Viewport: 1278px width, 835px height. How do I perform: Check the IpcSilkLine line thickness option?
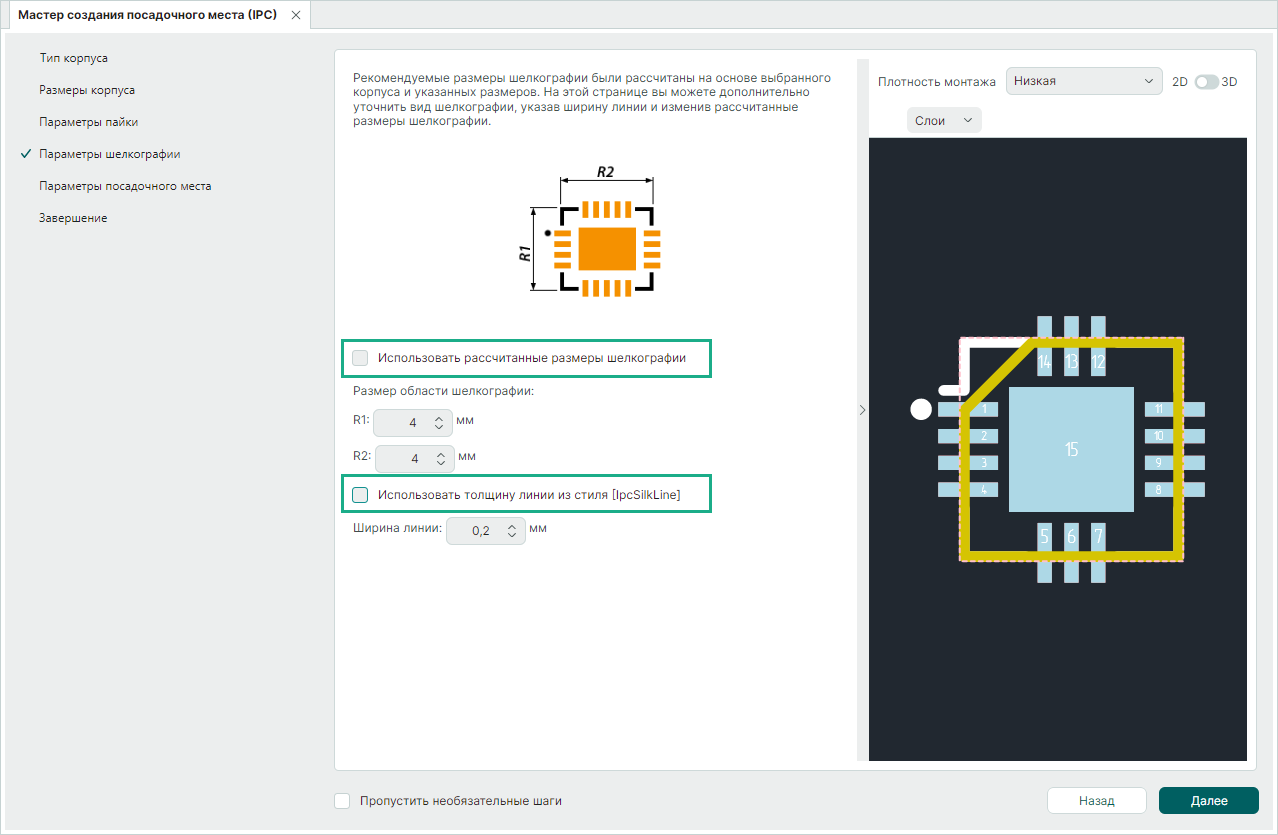(x=361, y=494)
